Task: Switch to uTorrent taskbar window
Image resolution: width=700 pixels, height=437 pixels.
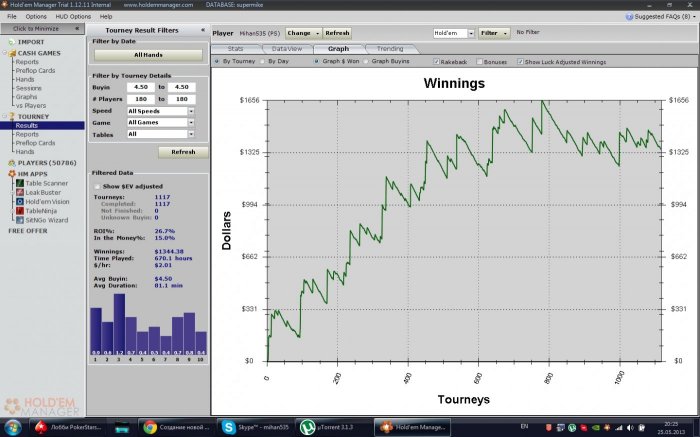Action: click(334, 427)
